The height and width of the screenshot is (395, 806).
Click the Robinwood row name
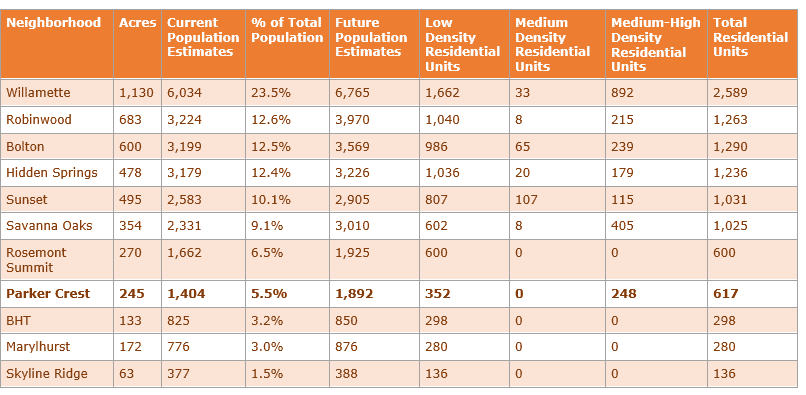[39, 120]
